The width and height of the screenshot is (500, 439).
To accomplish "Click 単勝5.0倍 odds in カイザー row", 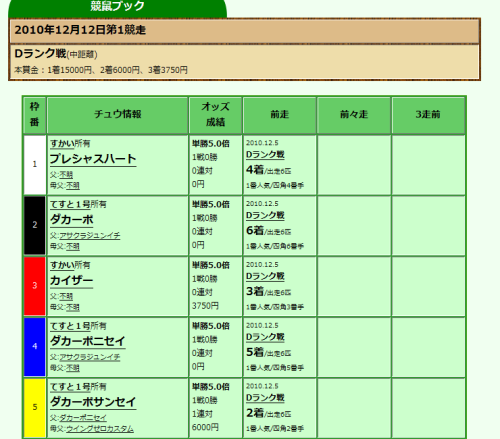I will 211,266.
